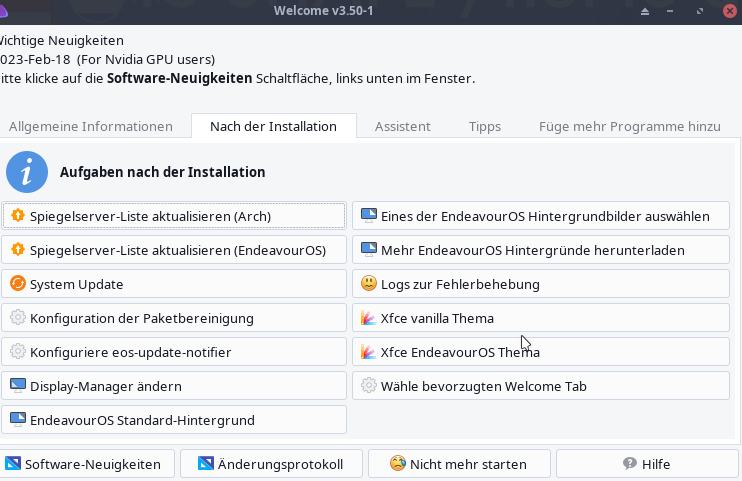Click the Aufgaben nach der Installation heading
Viewport: 742px width, 481px height.
click(162, 172)
